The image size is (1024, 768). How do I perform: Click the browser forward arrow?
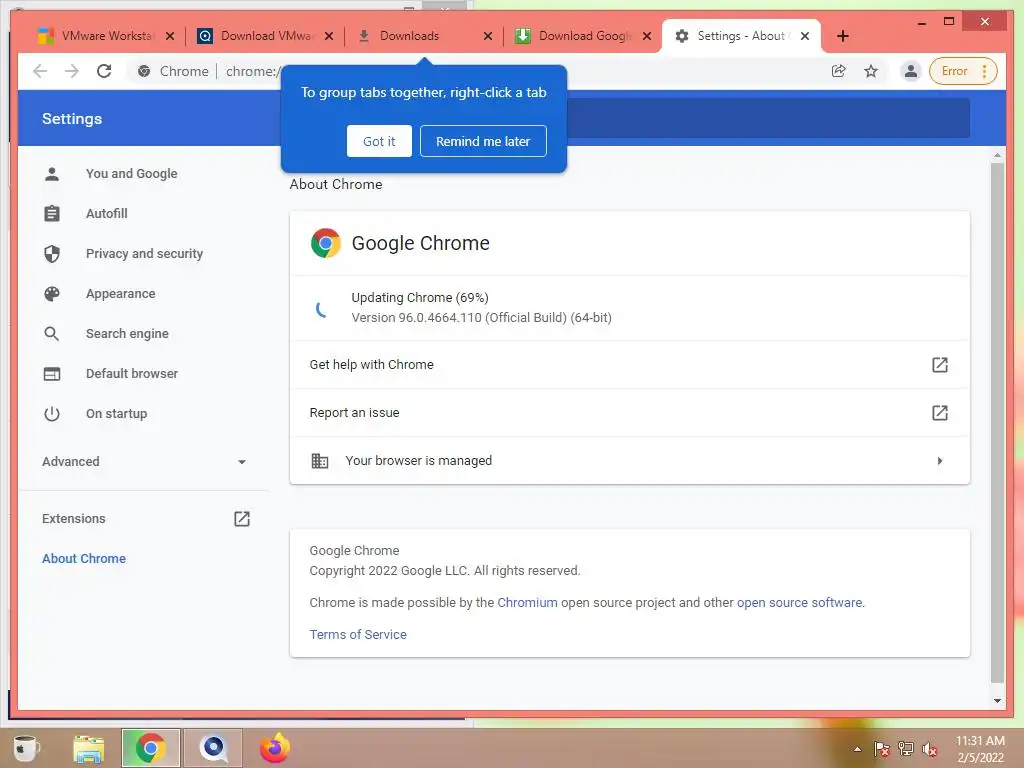click(x=72, y=71)
